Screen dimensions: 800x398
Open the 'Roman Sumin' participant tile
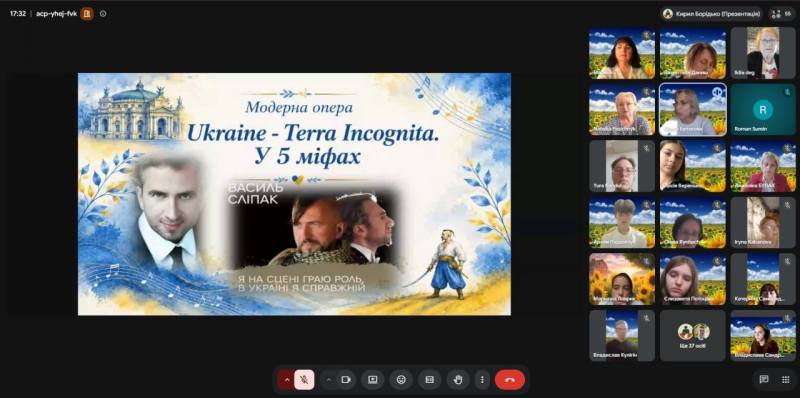pos(763,109)
